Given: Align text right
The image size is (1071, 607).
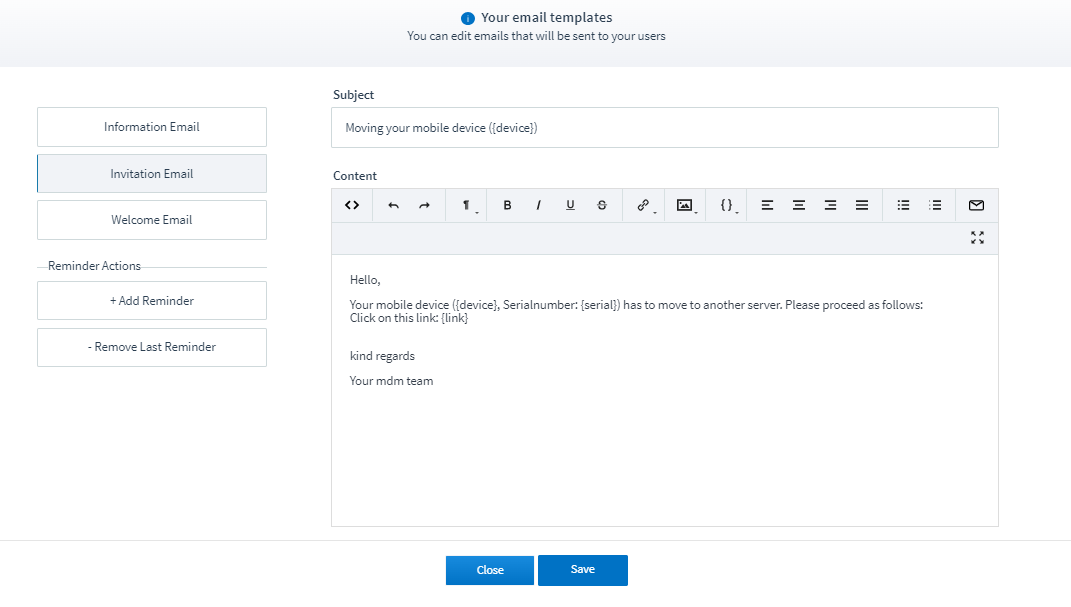Looking at the screenshot, I should (x=830, y=206).
